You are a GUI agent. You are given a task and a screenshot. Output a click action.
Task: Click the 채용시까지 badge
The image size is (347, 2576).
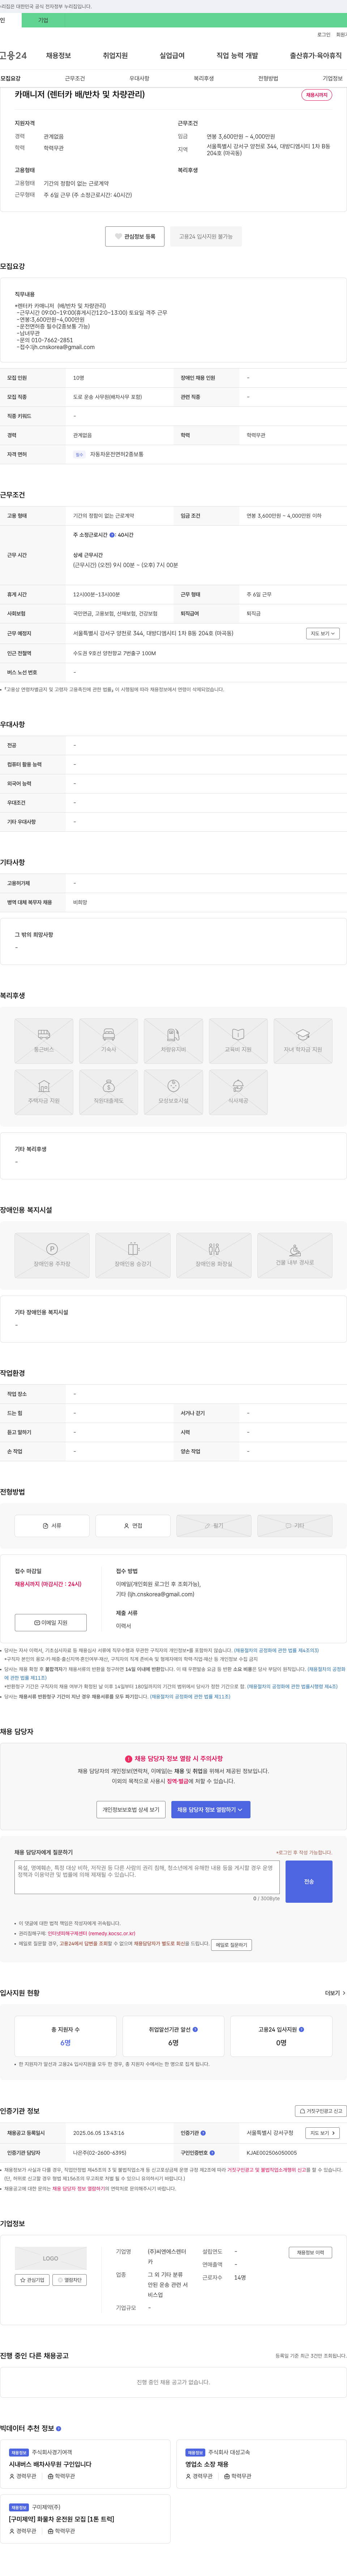317,95
